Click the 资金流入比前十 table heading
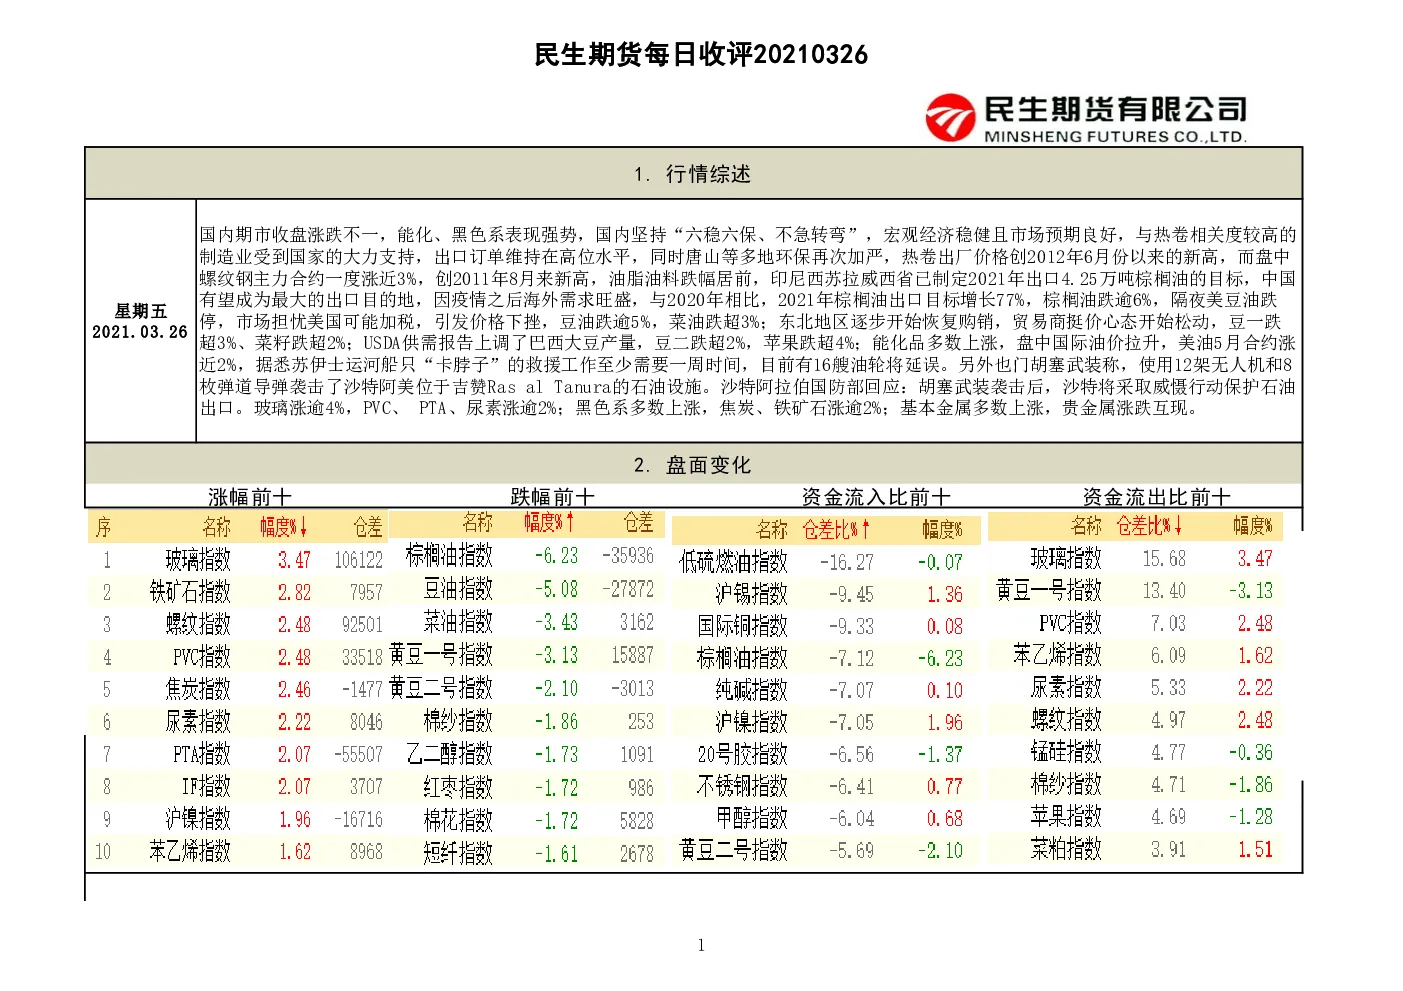1403x991 pixels. coord(876,497)
